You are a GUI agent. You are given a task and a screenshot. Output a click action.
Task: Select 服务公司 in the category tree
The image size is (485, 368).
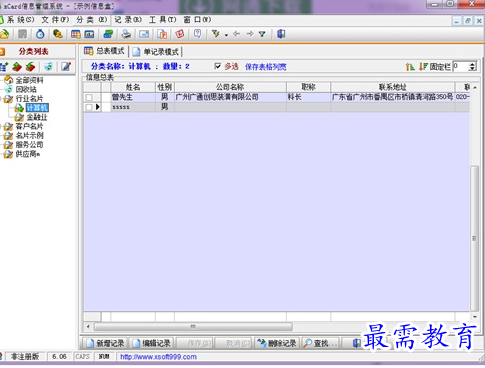tap(29, 145)
